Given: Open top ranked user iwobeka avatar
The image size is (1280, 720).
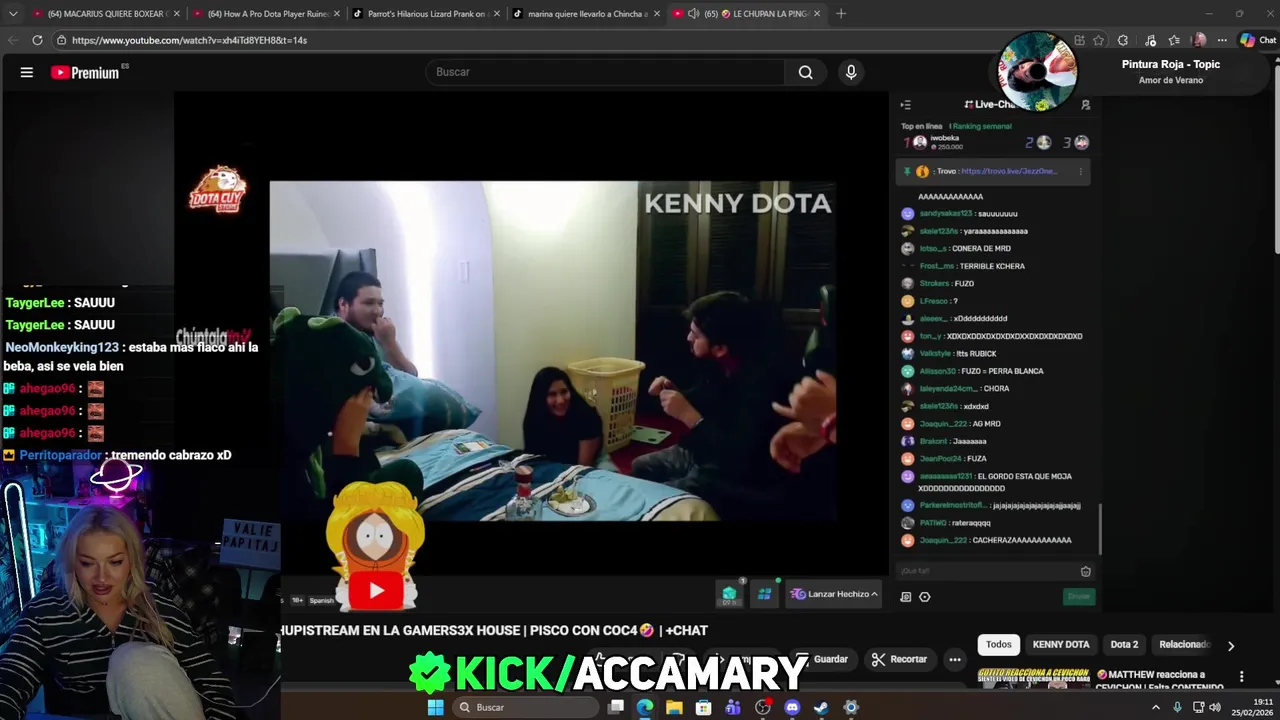Looking at the screenshot, I should pos(920,142).
